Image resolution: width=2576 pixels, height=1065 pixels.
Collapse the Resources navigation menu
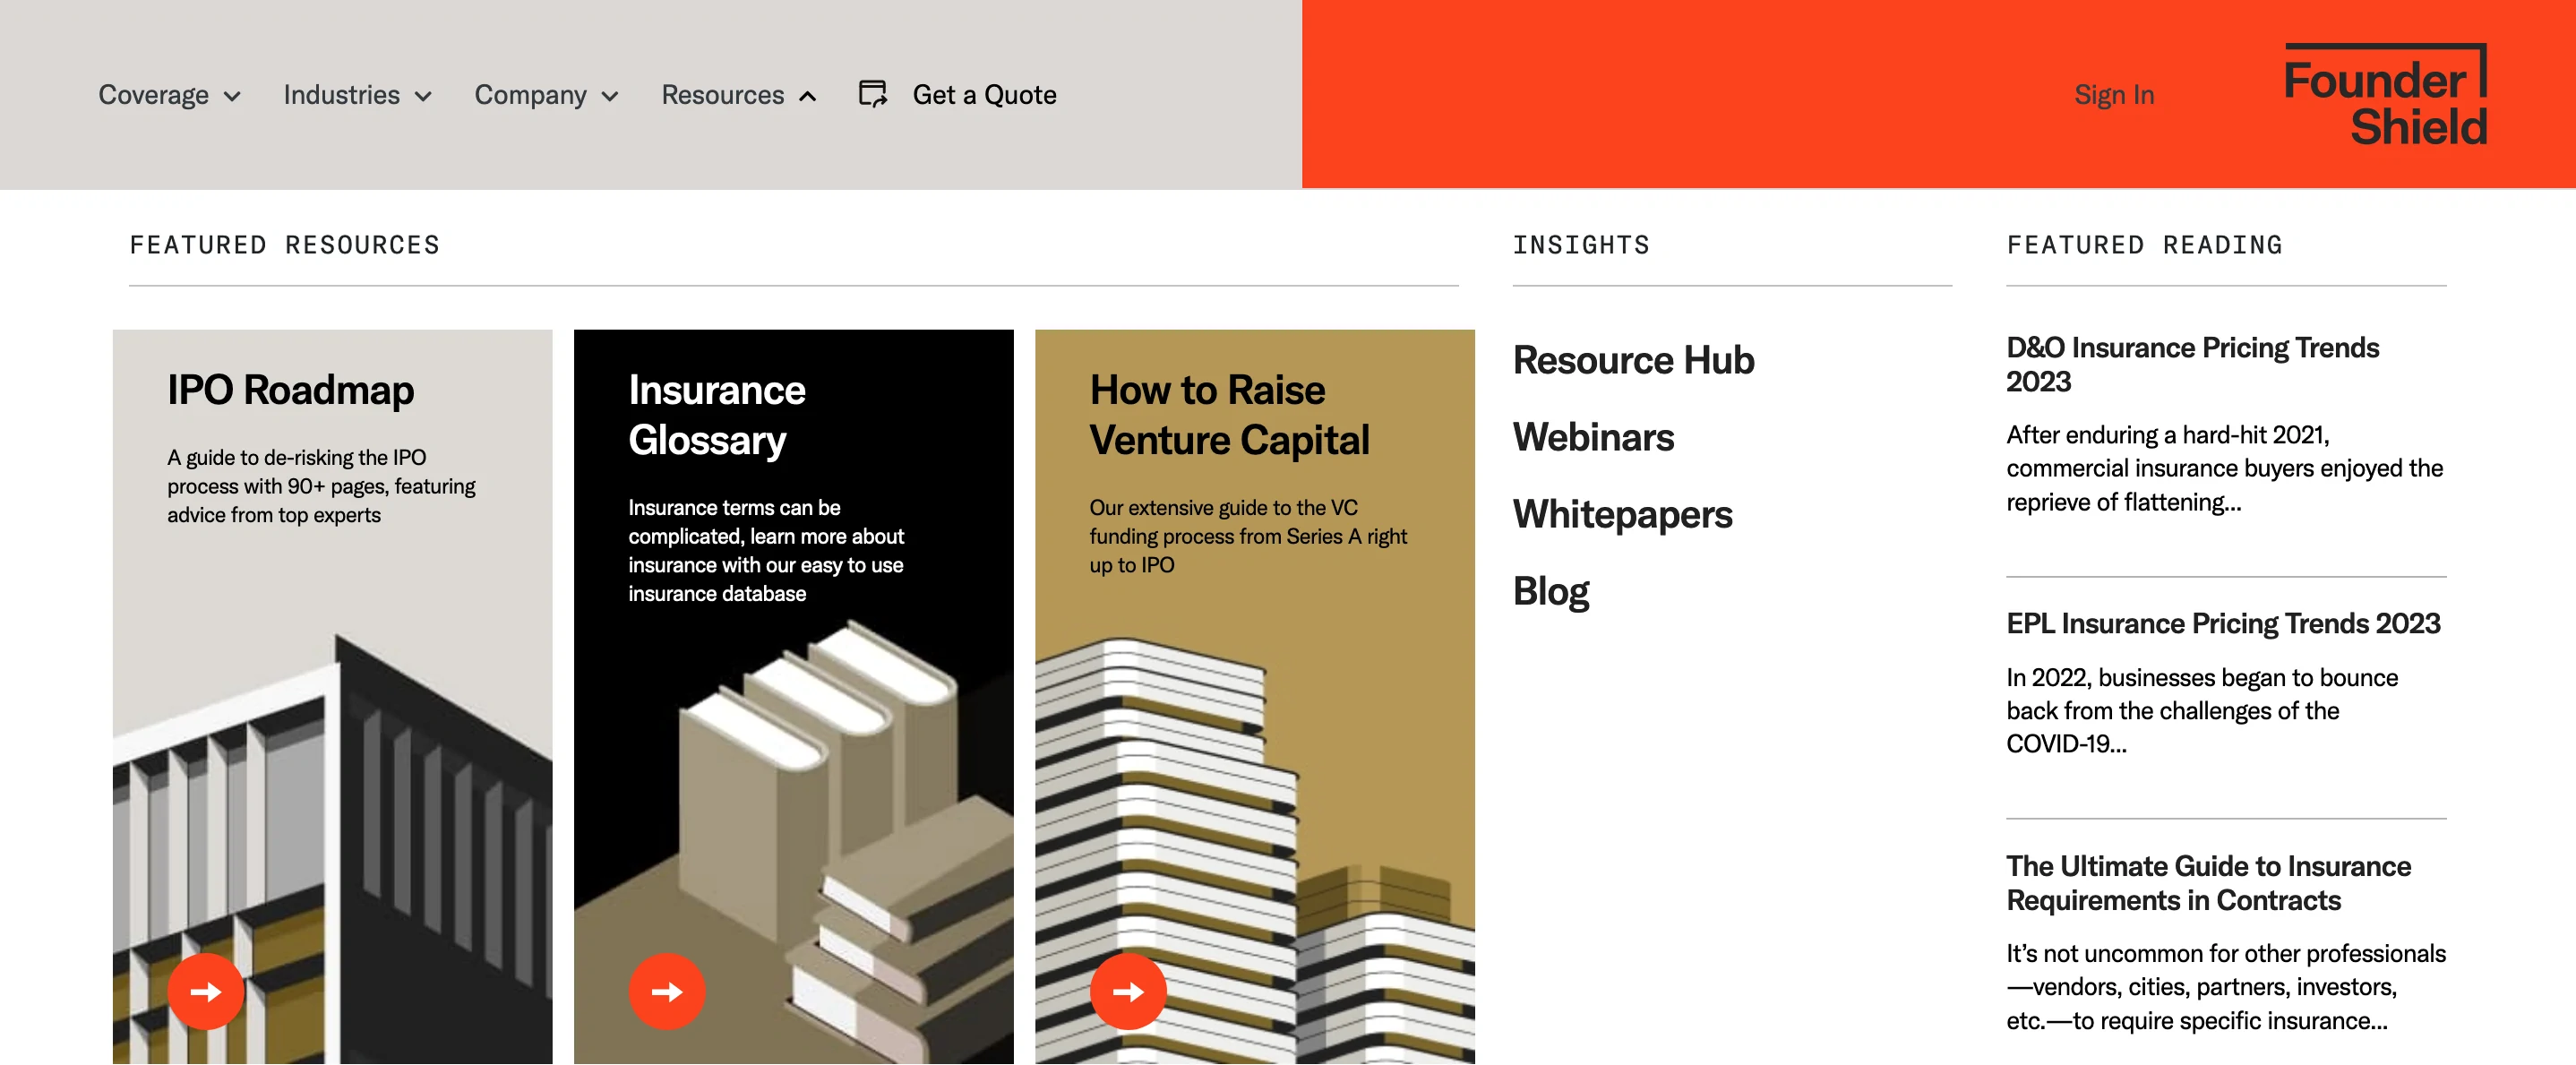tap(736, 94)
